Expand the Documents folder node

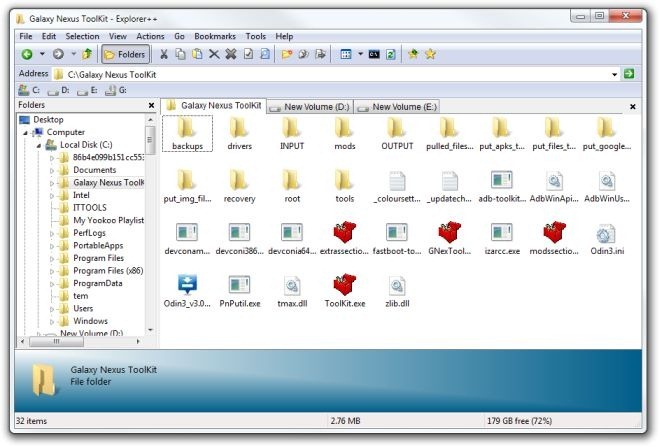tap(52, 170)
